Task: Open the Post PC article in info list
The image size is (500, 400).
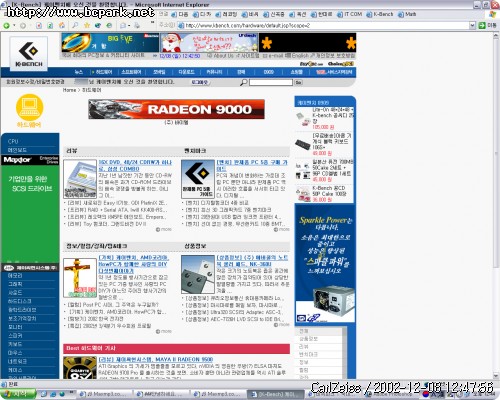Action: point(113,305)
